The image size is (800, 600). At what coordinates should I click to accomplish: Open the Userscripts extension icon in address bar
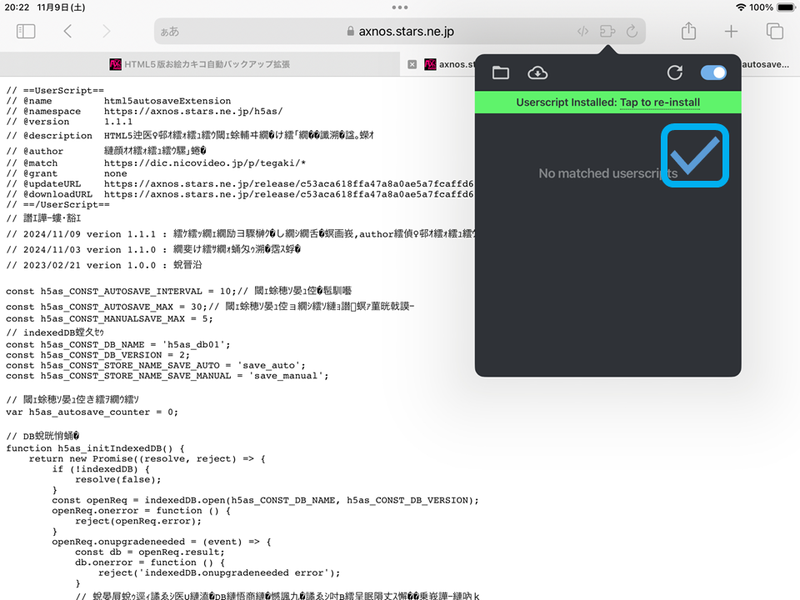607,32
